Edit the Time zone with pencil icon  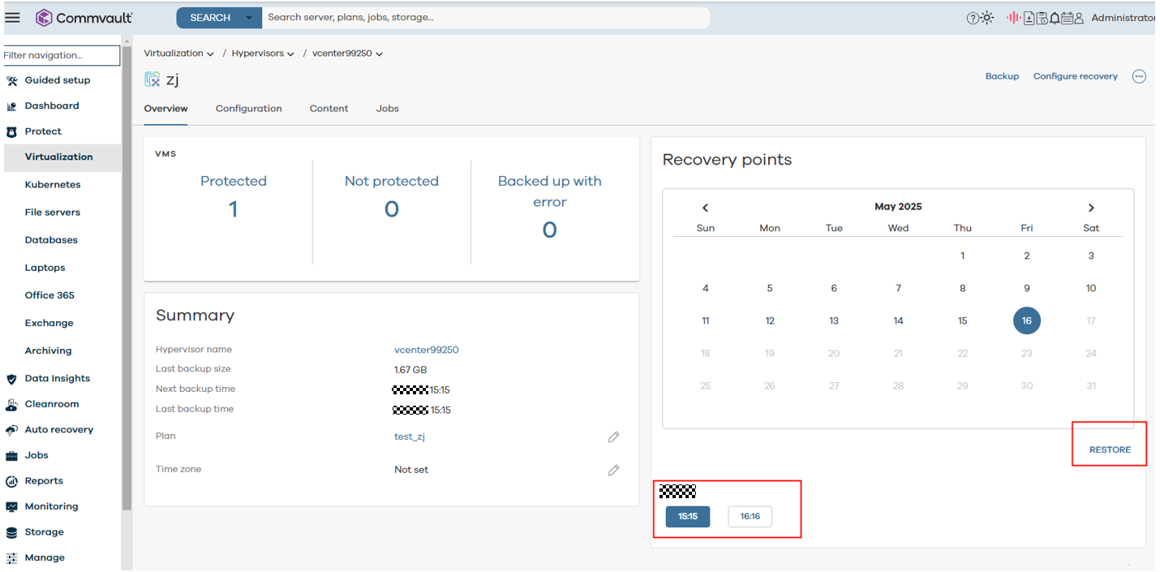point(613,470)
